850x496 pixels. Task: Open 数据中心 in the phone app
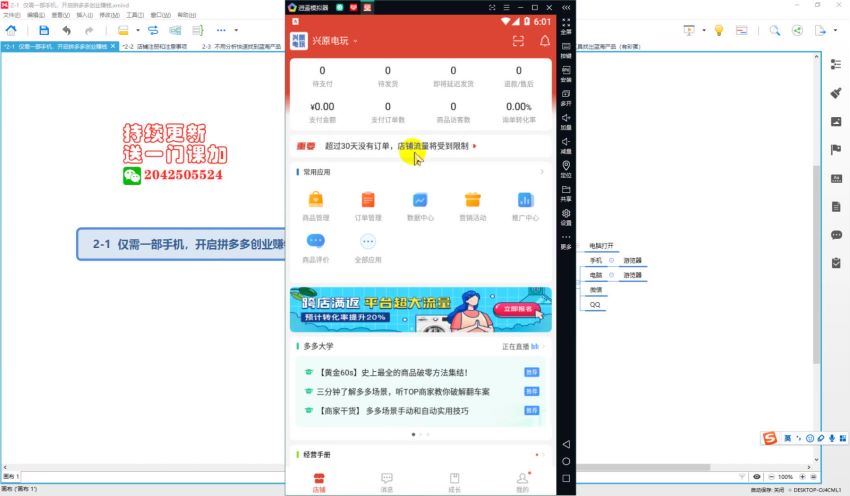click(x=420, y=206)
